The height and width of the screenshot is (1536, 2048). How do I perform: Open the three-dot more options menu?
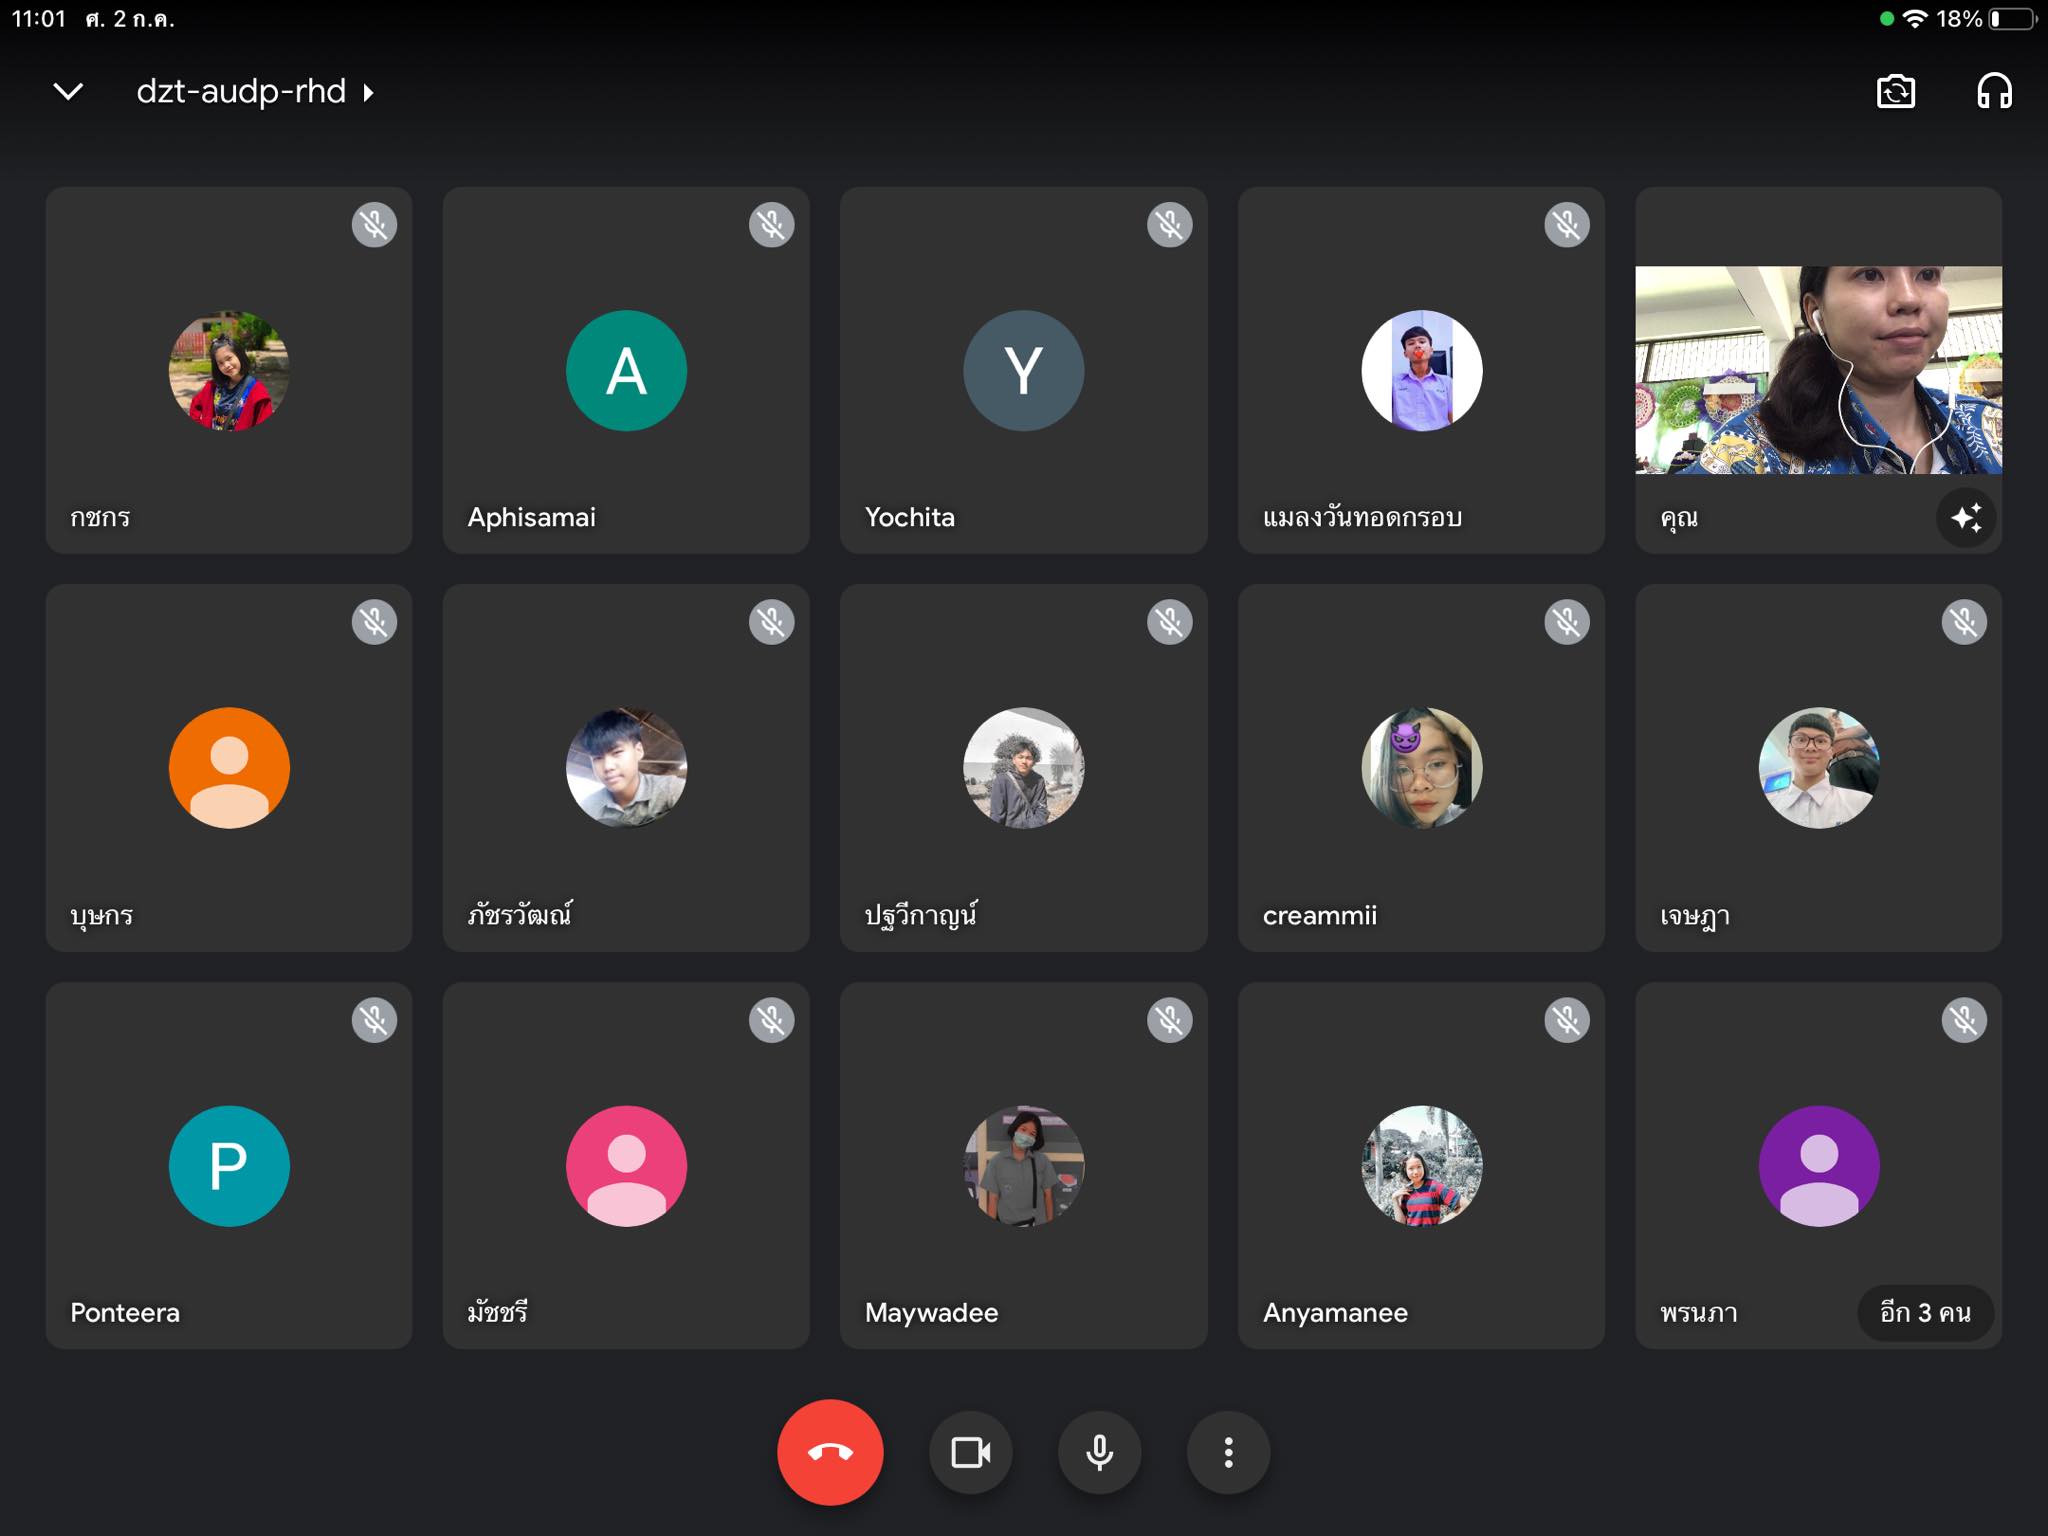(x=1228, y=1452)
